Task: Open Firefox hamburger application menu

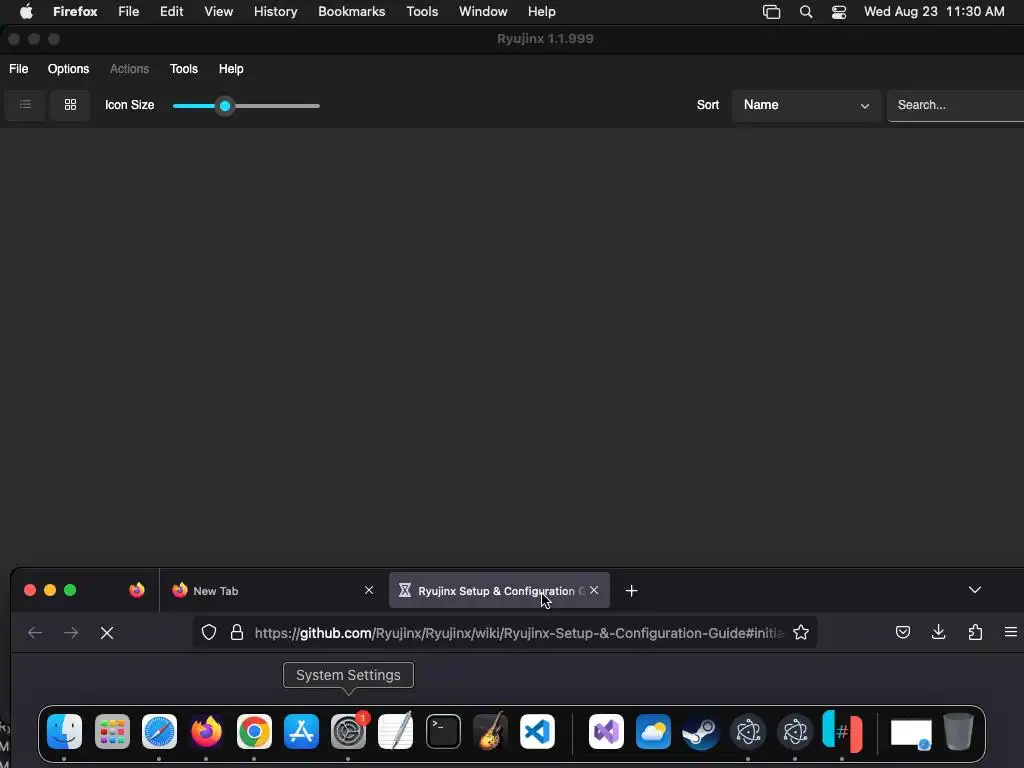Action: coord(1010,632)
